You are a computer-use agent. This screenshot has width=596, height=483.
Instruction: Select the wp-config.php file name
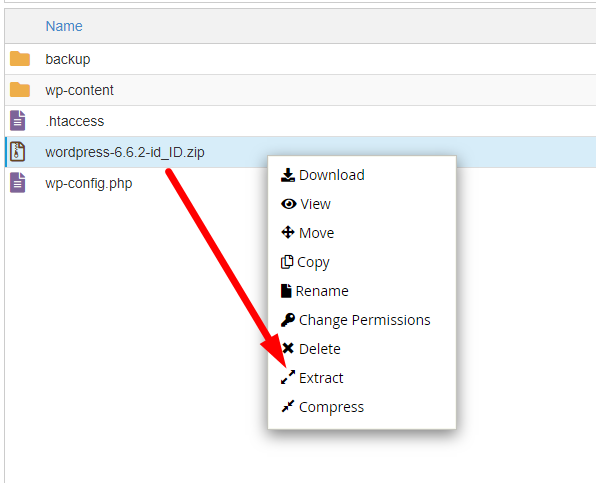[89, 184]
